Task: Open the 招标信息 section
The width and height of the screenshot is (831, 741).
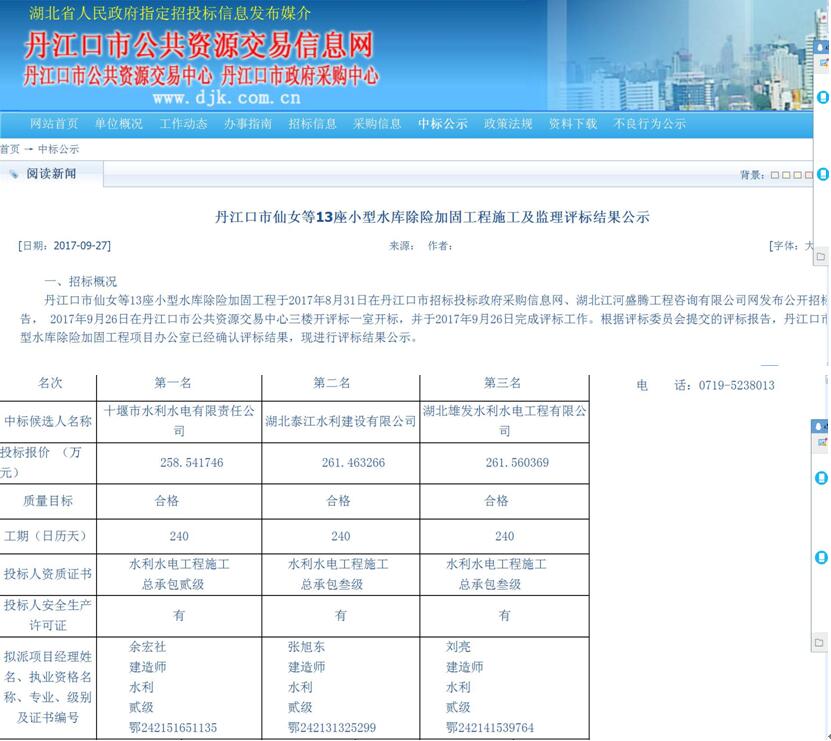Action: [313, 124]
